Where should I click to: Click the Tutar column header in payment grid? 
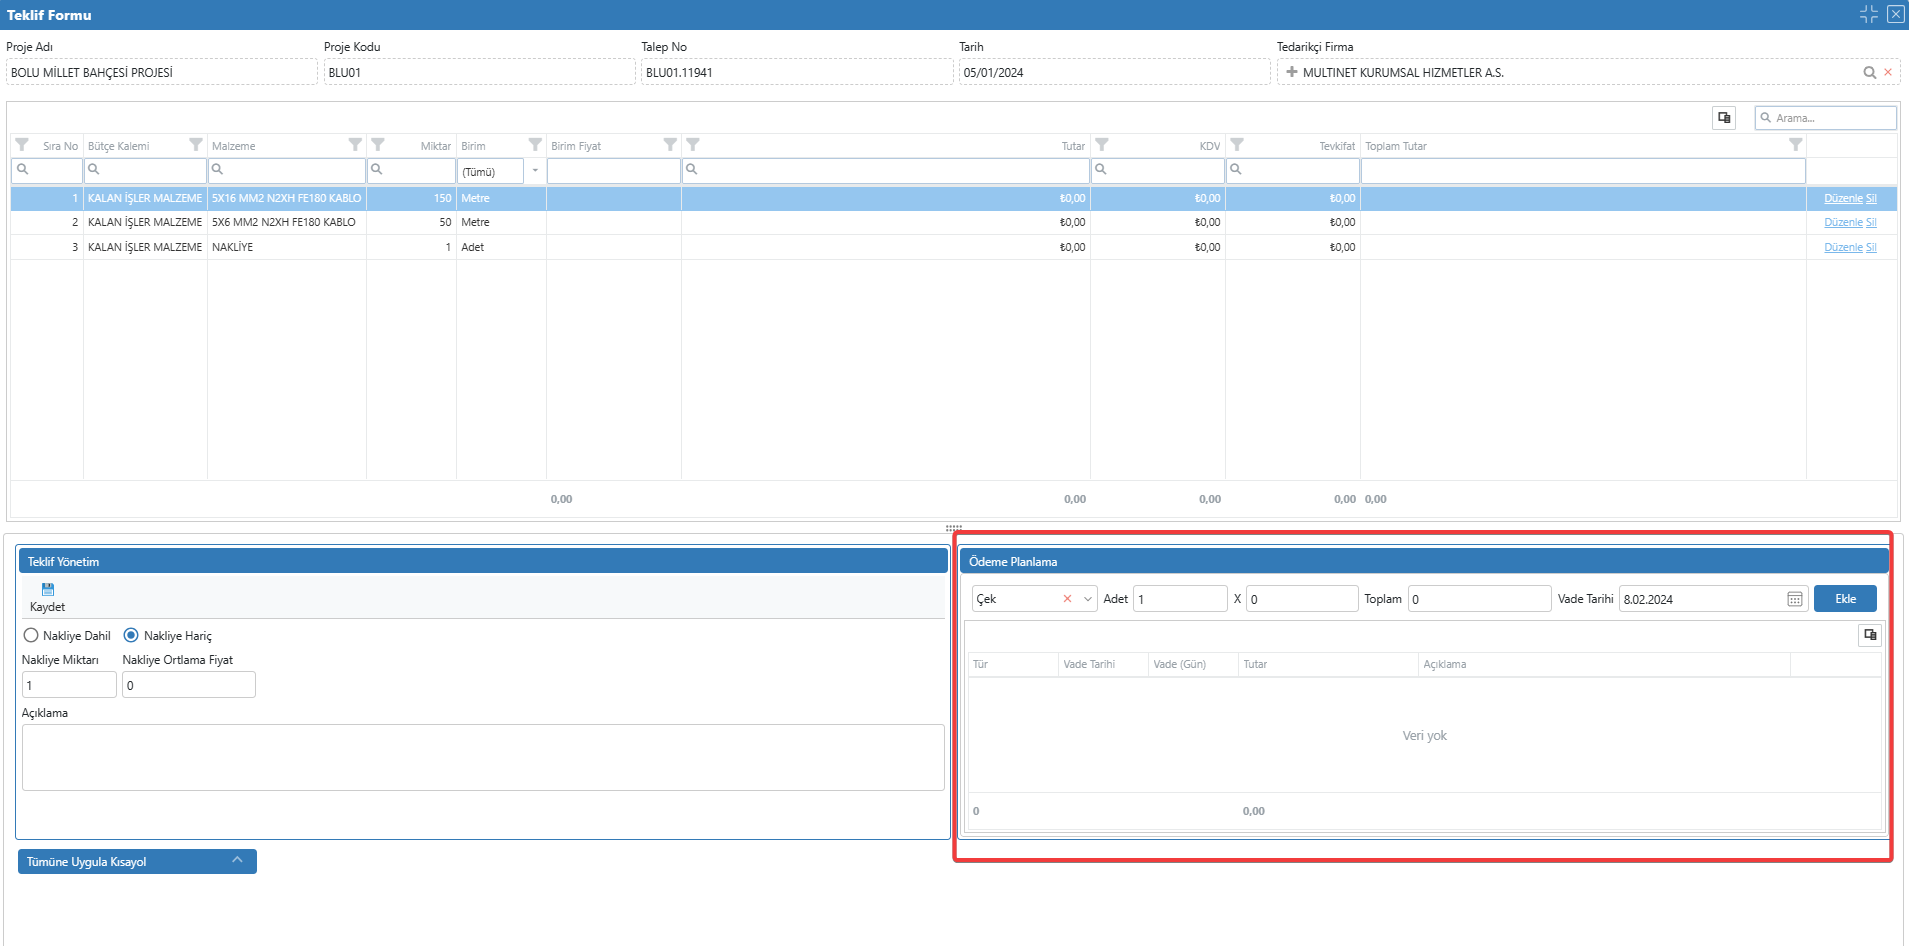1255,664
